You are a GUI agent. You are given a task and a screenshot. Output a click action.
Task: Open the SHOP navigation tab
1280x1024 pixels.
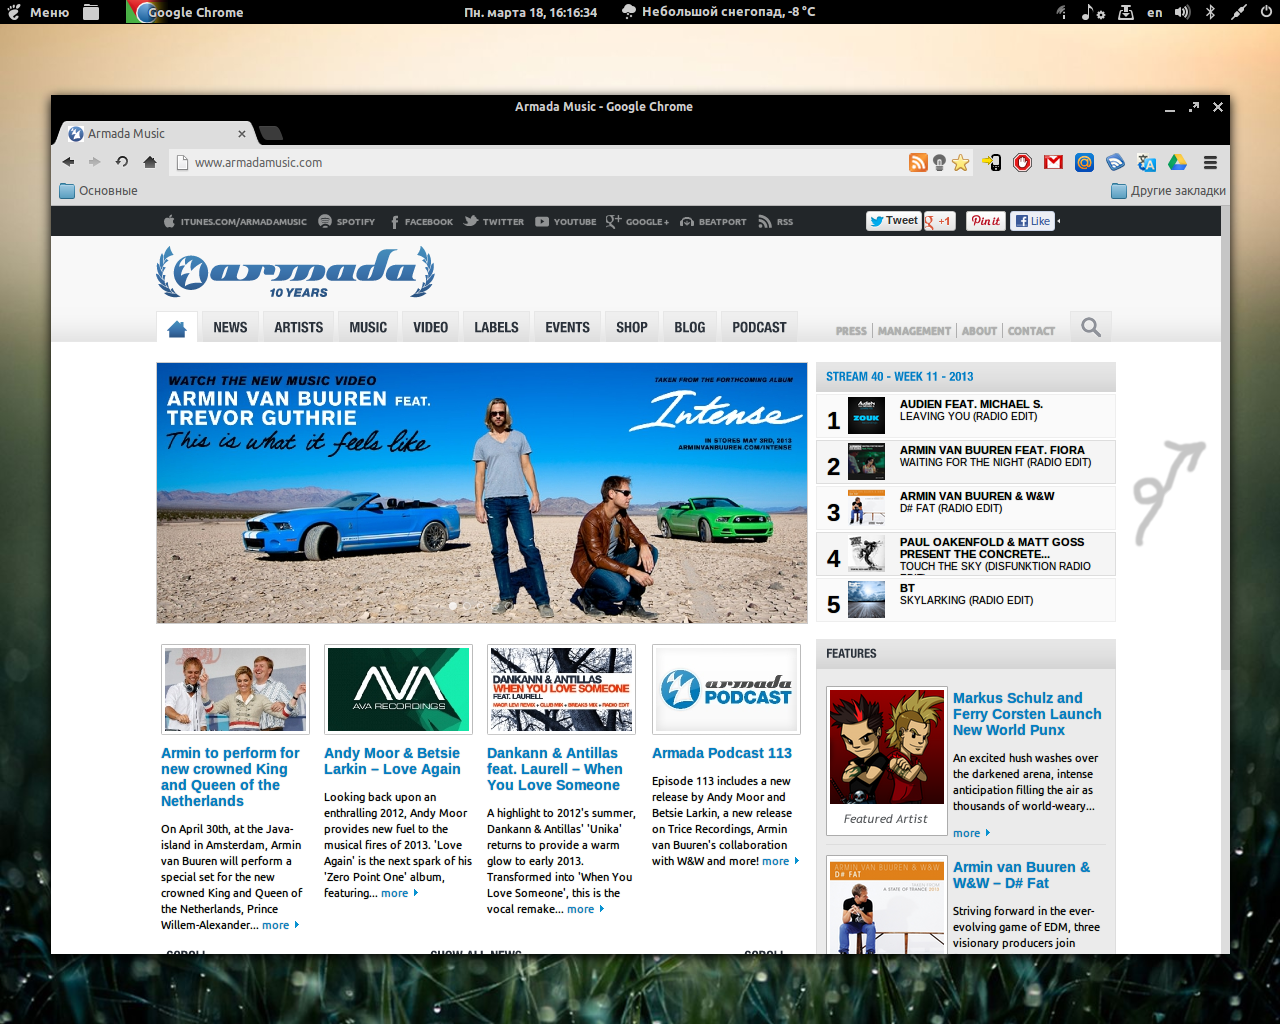pyautogui.click(x=632, y=327)
